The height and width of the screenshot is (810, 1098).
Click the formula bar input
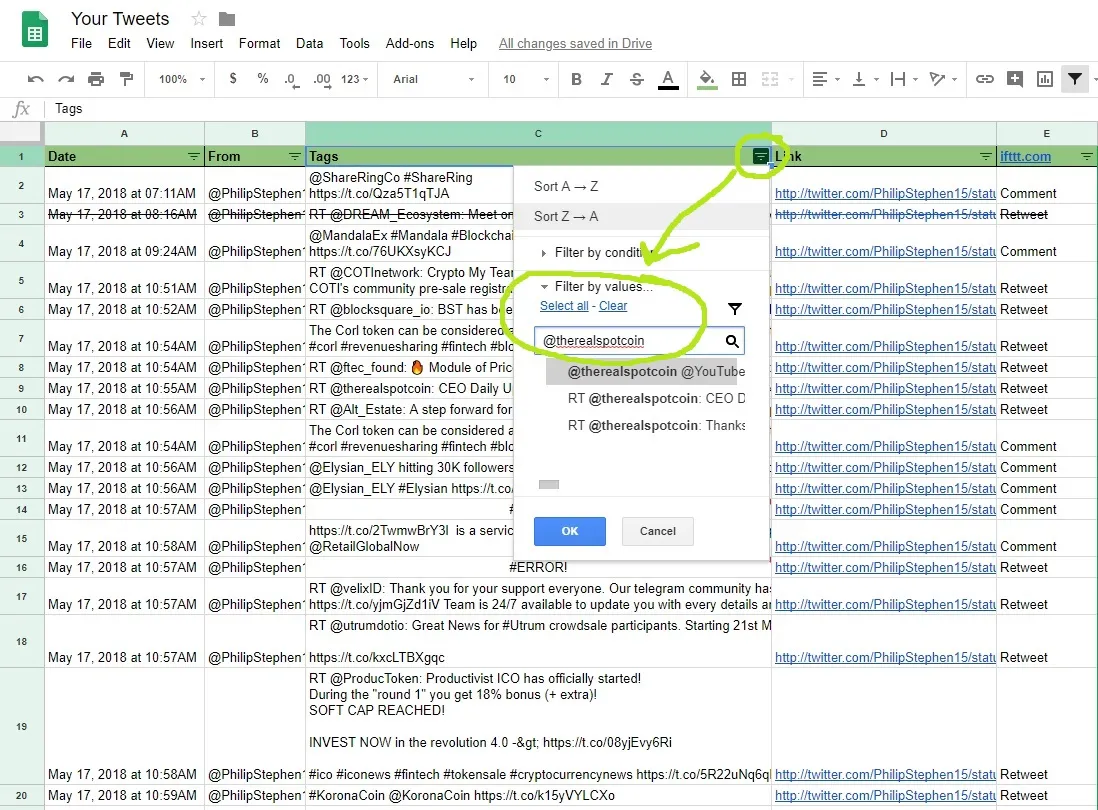574,109
